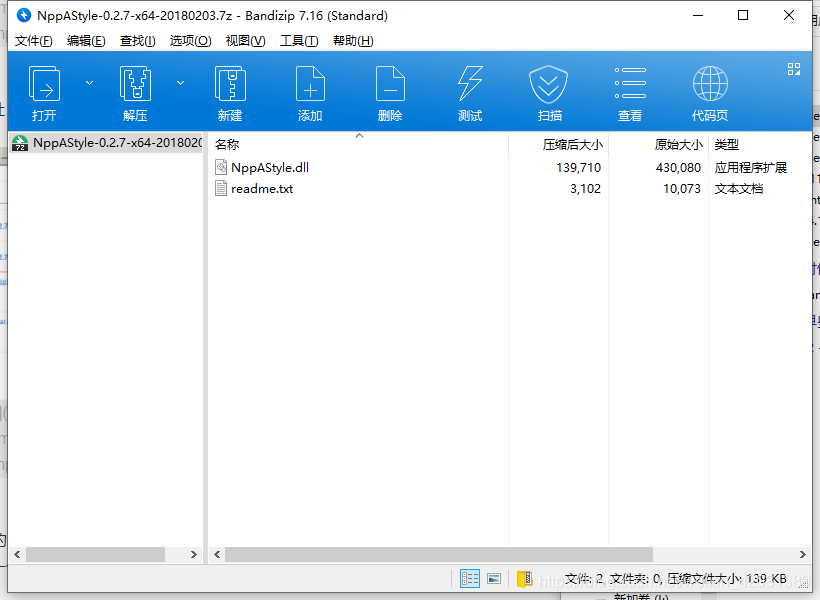Sort by the 原始大小 column header
The height and width of the screenshot is (600, 820).
point(658,144)
